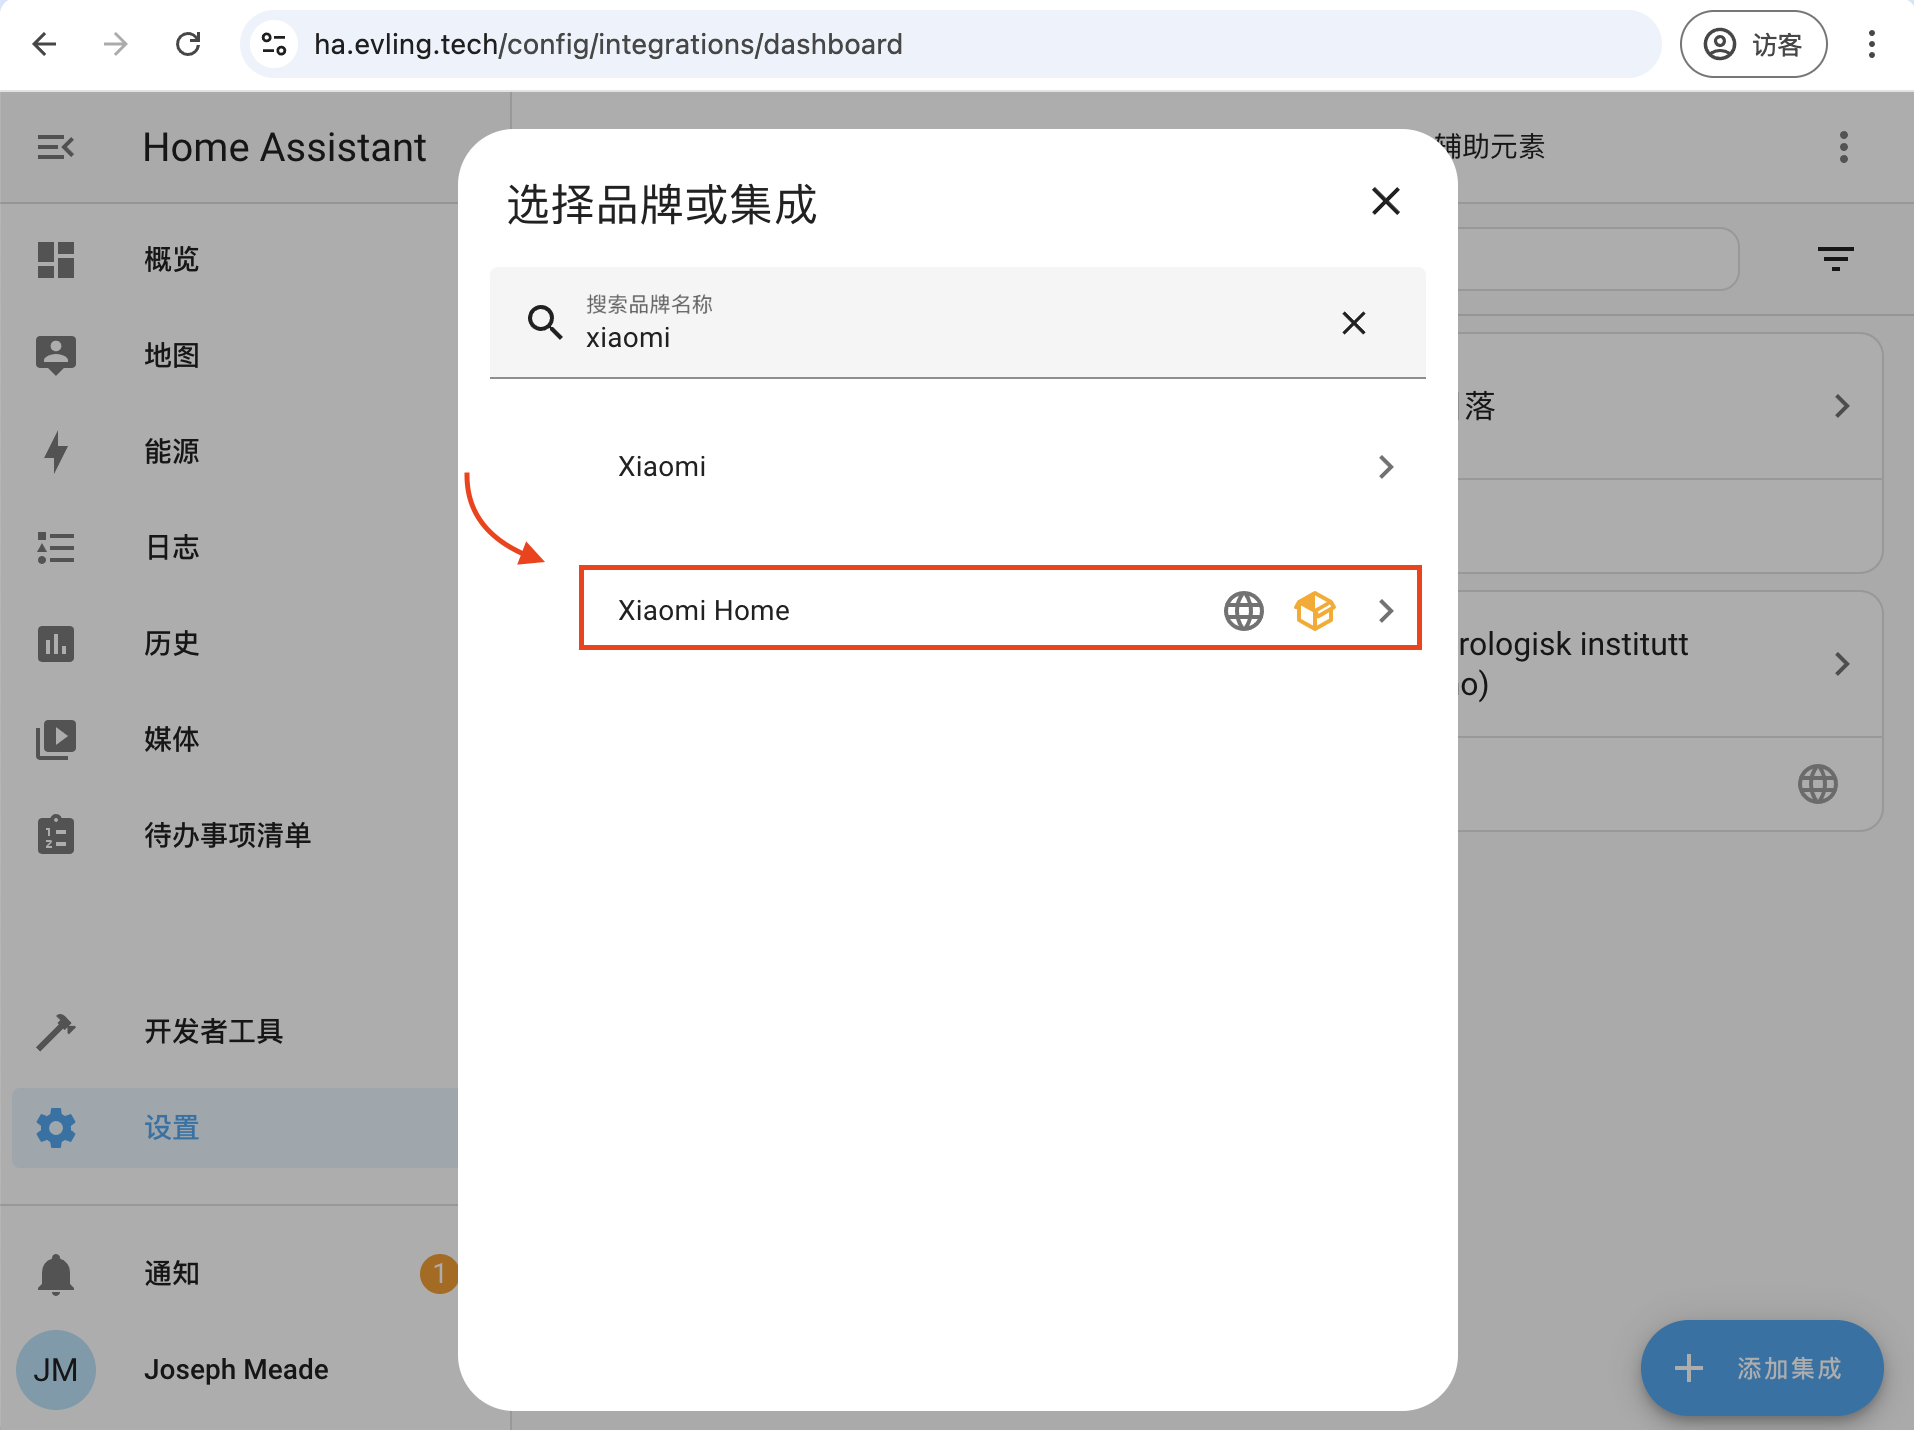Viewport: 1914px width, 1430px height.
Task: Open 历史 history in sidebar
Action: (x=235, y=643)
